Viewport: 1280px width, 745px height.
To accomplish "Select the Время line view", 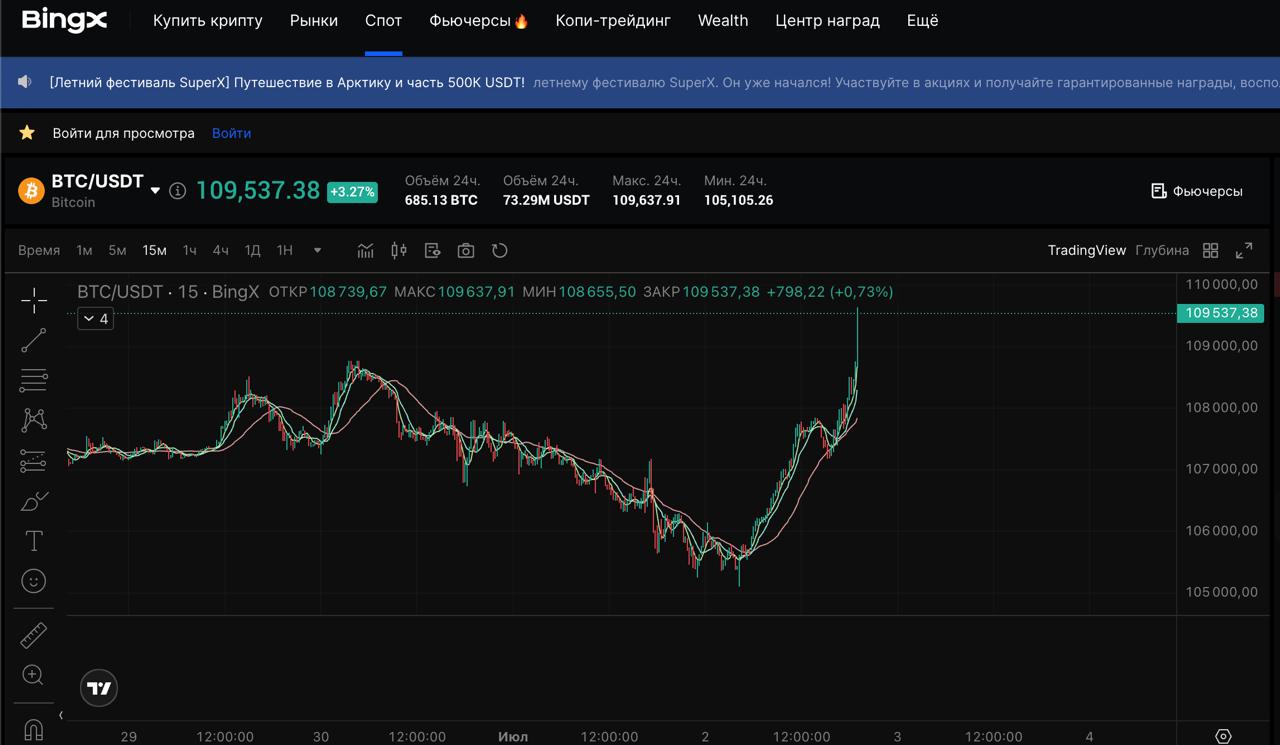I will 39,250.
